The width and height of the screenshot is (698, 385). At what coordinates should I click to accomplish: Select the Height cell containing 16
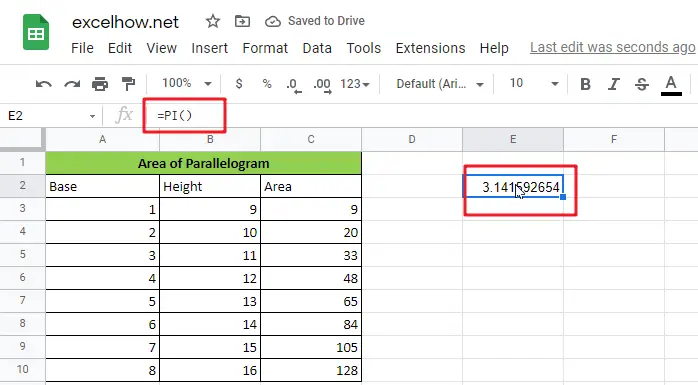pyautogui.click(x=210, y=370)
